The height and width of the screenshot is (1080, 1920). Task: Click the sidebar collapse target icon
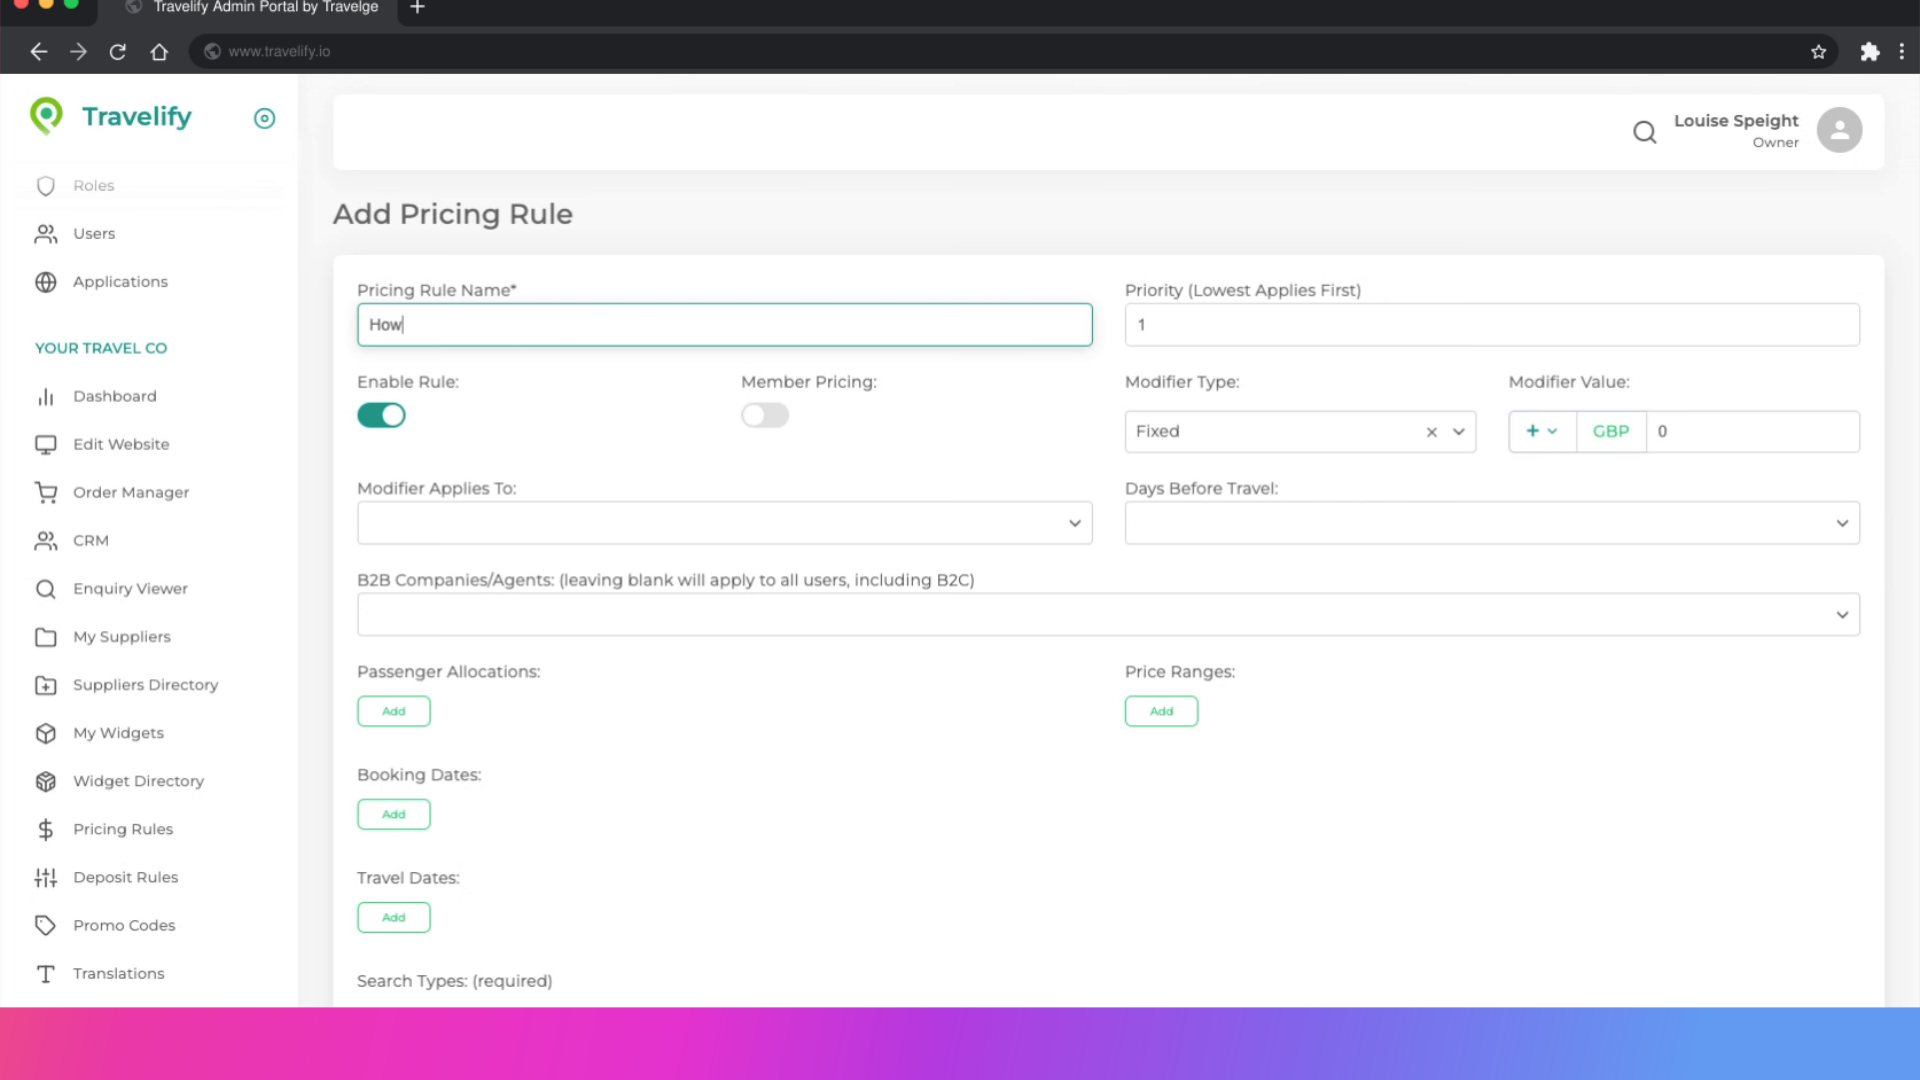[x=264, y=118]
